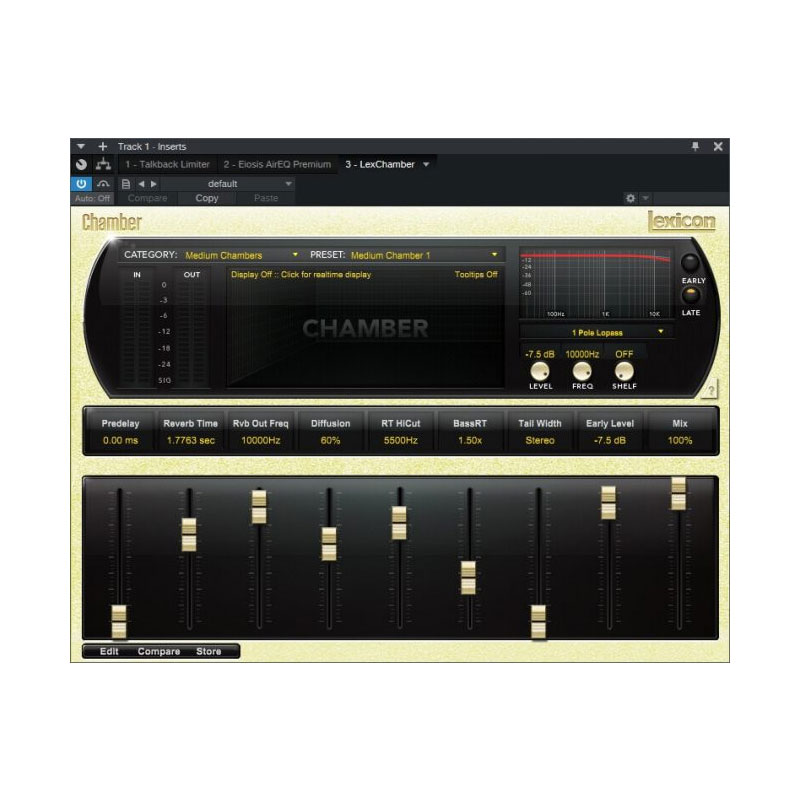Select the LexChamber insert tab

click(x=380, y=164)
